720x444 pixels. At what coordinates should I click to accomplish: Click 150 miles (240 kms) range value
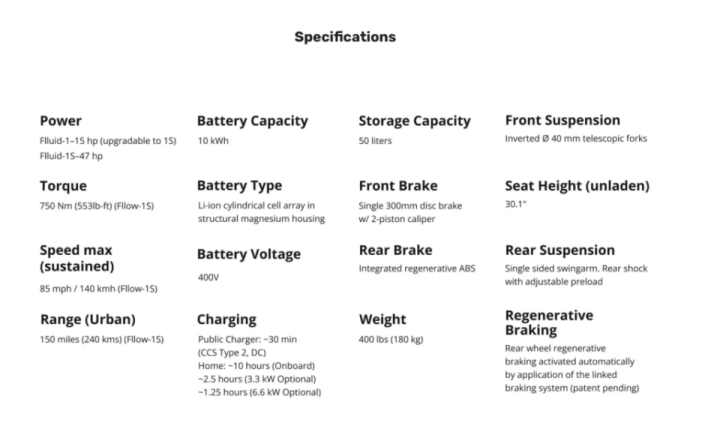tap(101, 339)
